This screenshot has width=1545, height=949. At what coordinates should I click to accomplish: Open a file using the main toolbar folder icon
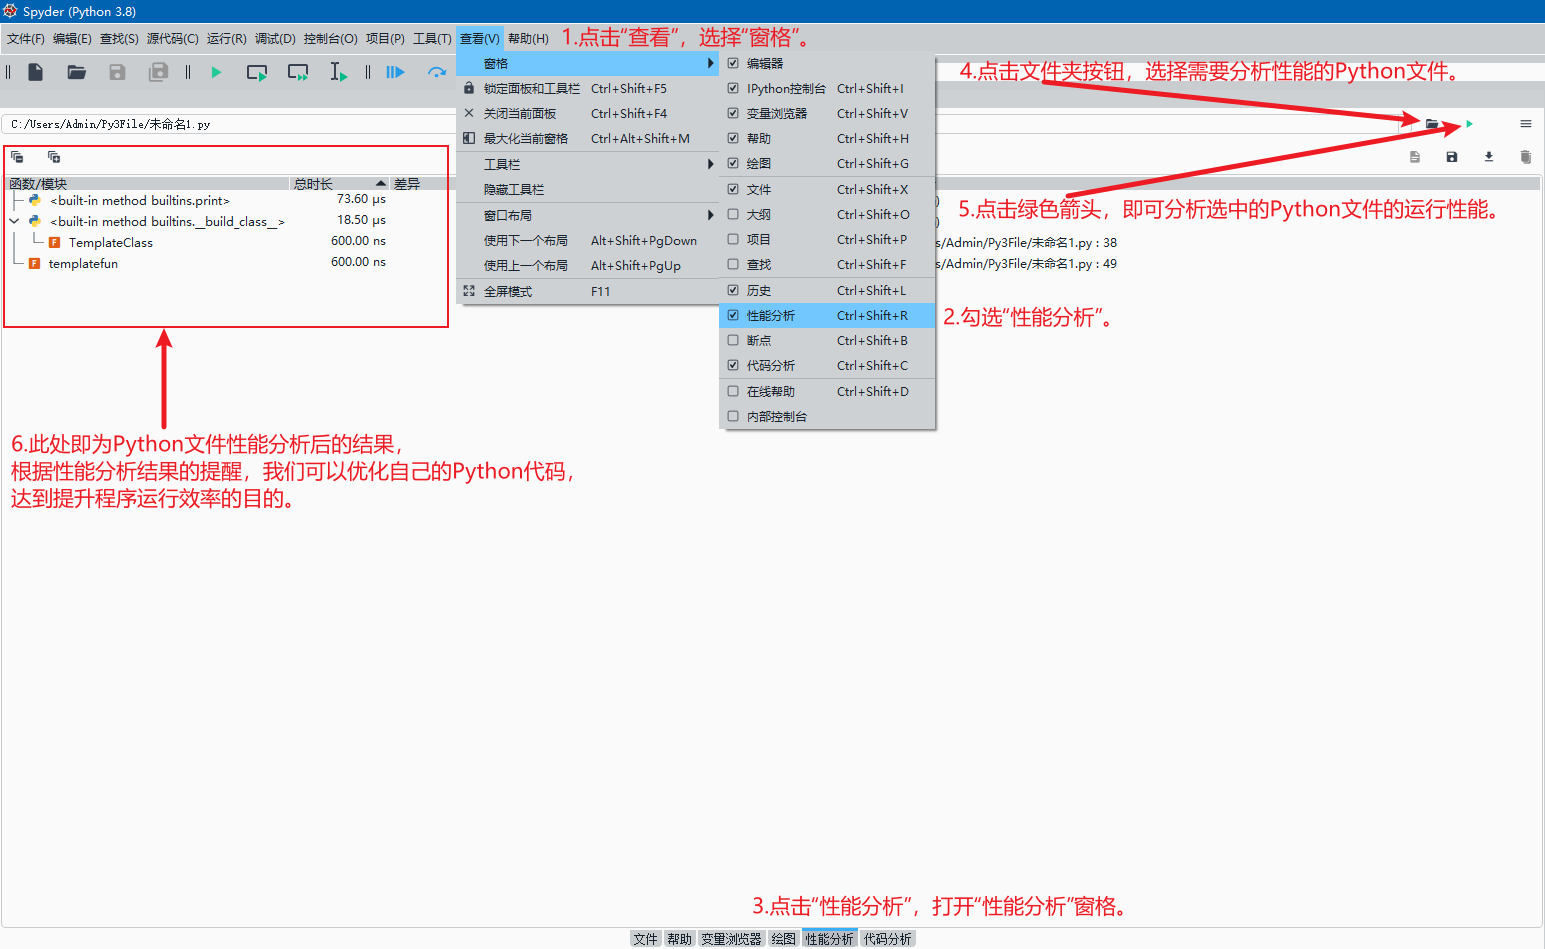tap(77, 71)
